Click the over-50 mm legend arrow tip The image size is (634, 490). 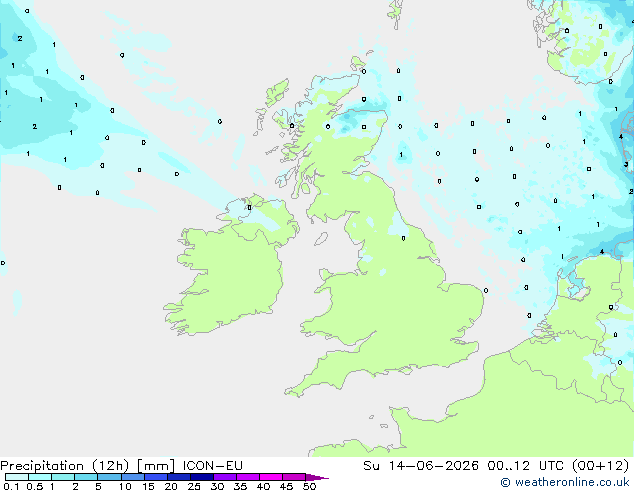pyautogui.click(x=317, y=477)
